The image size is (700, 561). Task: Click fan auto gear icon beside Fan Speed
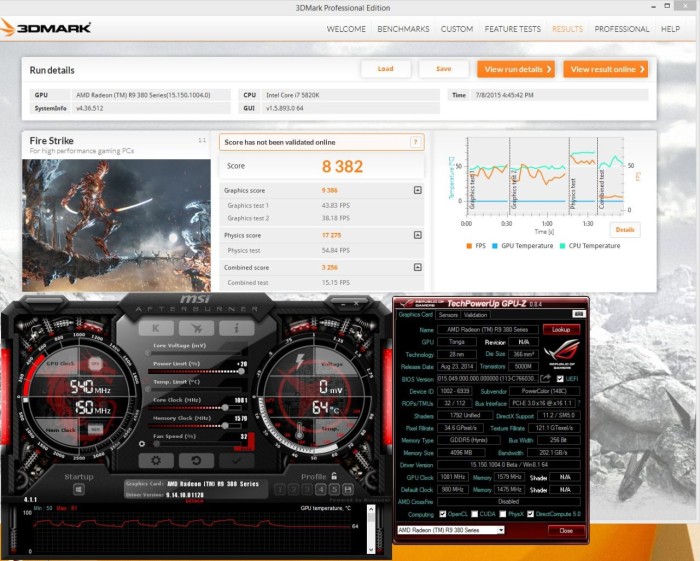pyautogui.click(x=142, y=444)
